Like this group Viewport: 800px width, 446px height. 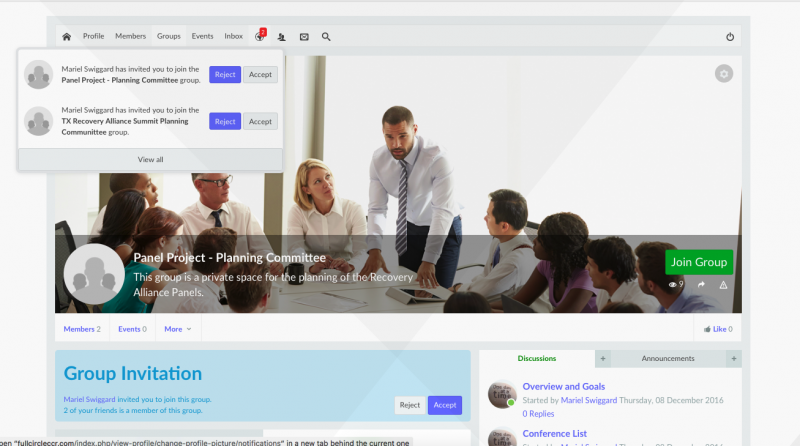coord(718,329)
